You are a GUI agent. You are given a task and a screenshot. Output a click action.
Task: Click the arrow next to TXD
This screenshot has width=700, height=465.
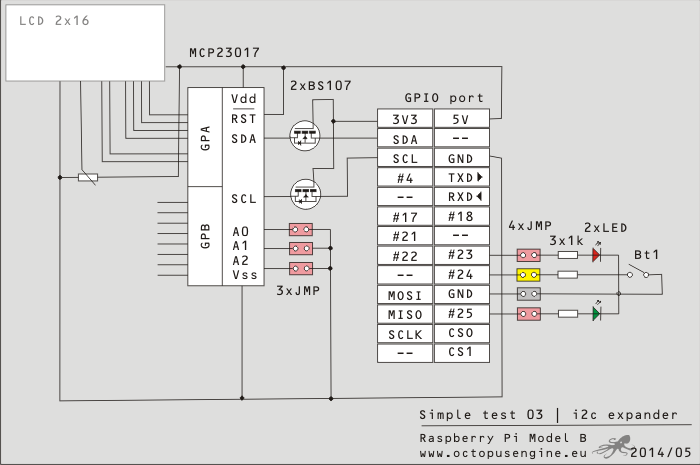tap(480, 177)
